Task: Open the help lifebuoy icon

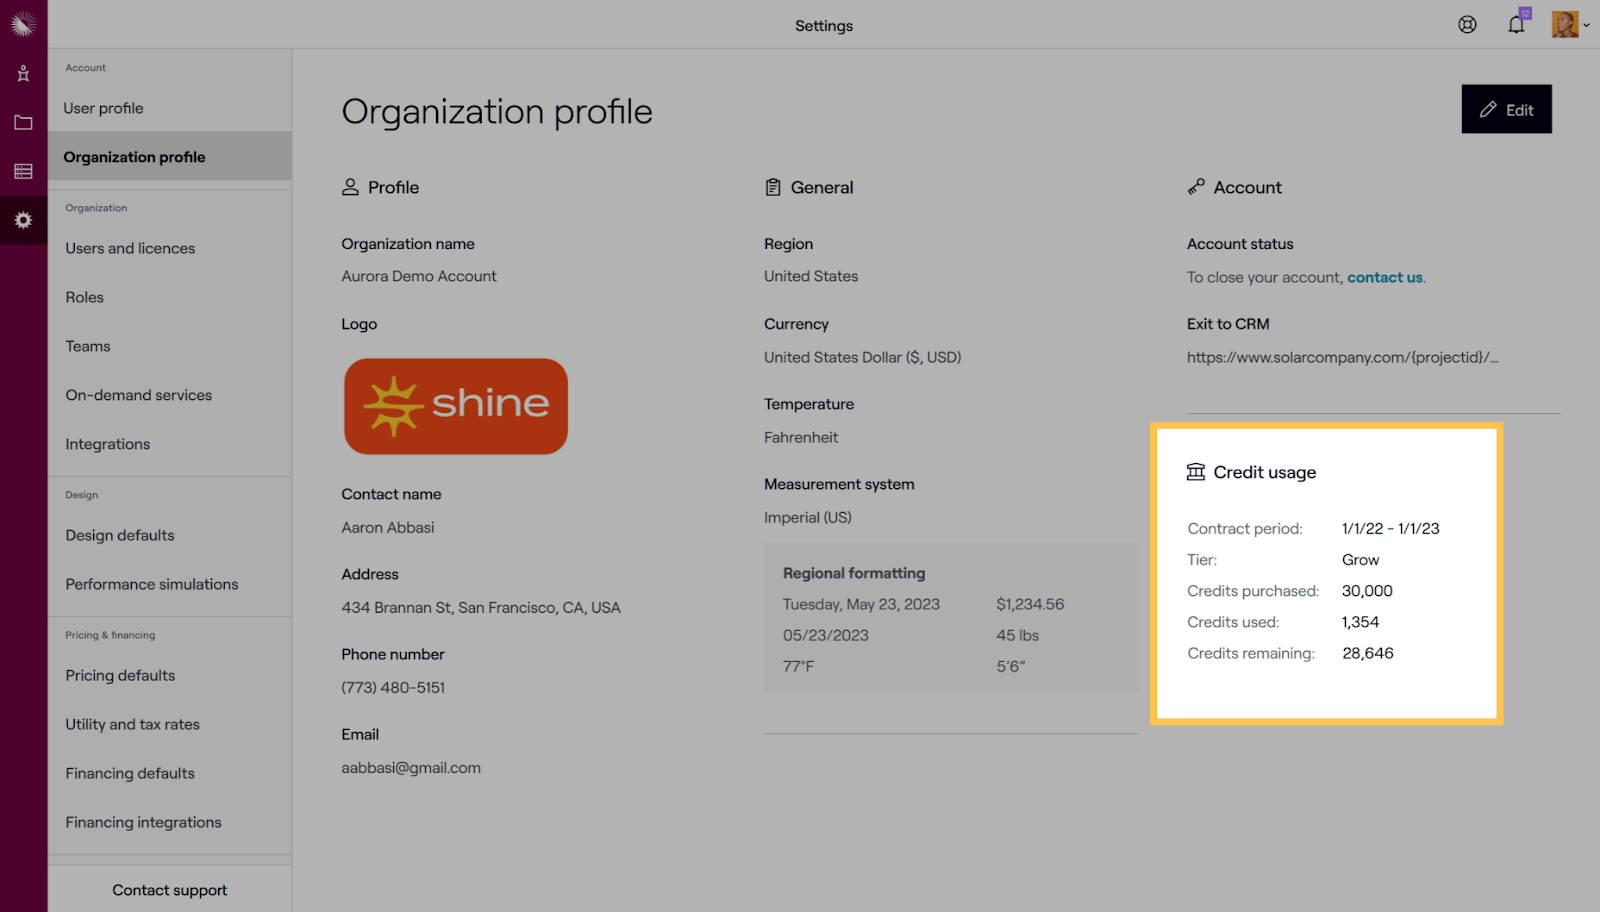Action: [x=1467, y=25]
